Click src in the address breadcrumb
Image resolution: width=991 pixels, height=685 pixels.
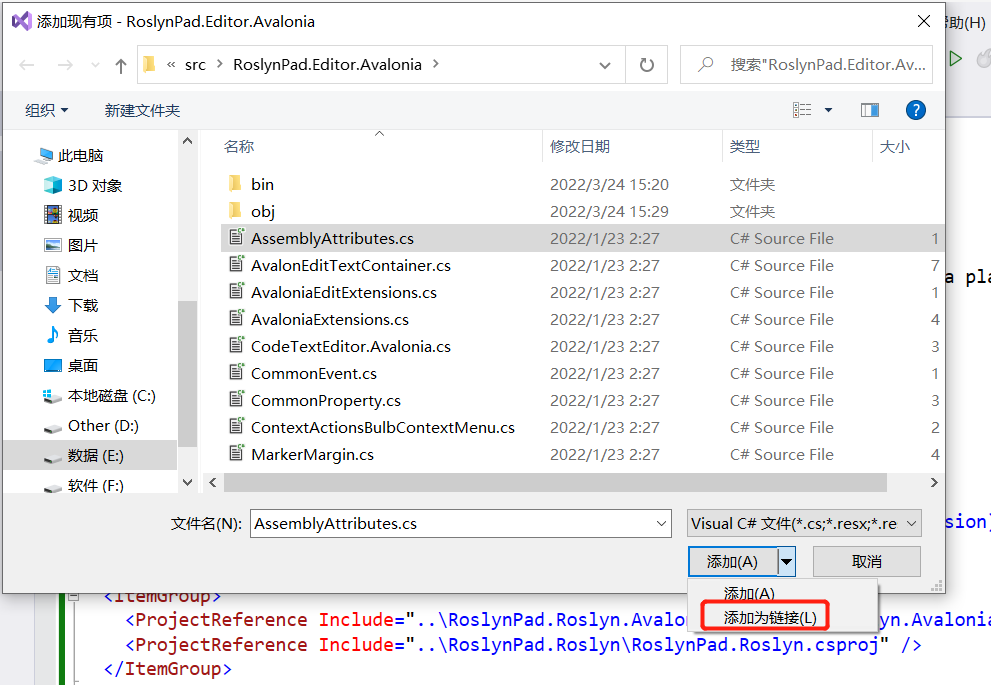195,65
